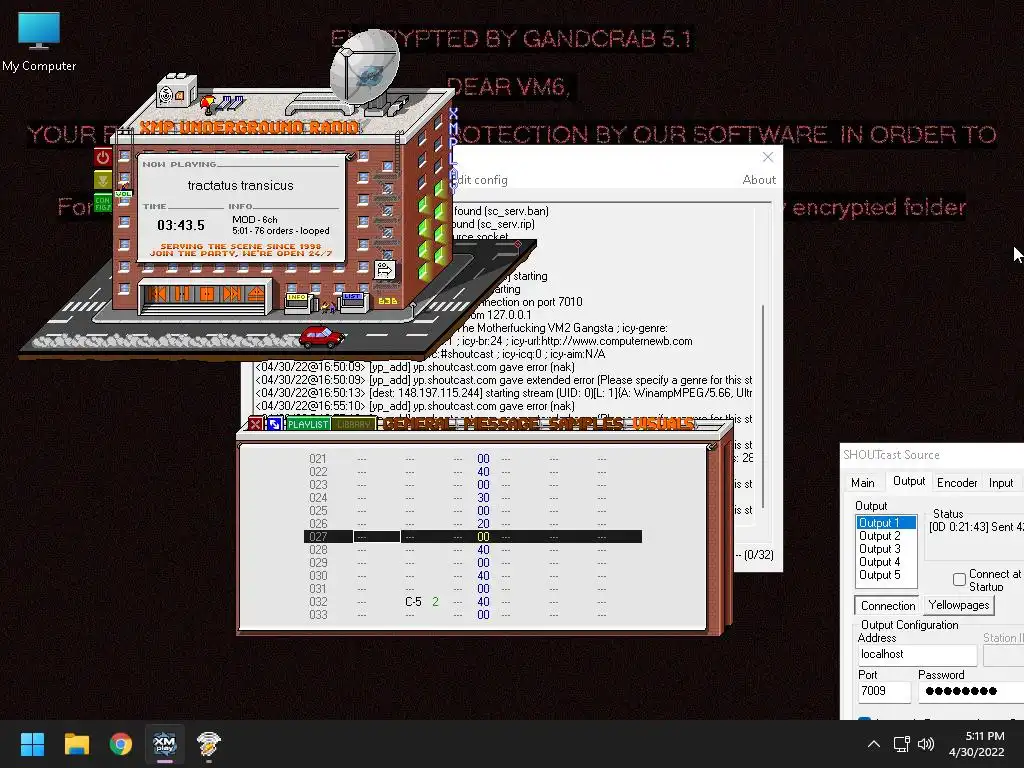Screen dimensions: 1024x768
Task: Open the Input tab in SHOUTcast Source
Action: point(1000,483)
